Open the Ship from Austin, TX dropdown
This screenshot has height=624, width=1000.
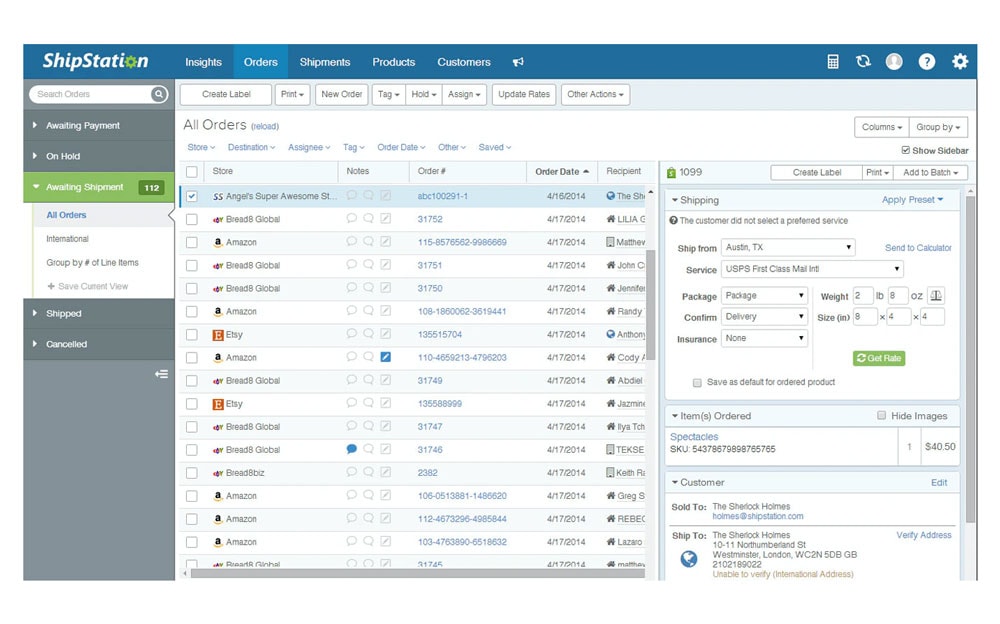click(788, 248)
